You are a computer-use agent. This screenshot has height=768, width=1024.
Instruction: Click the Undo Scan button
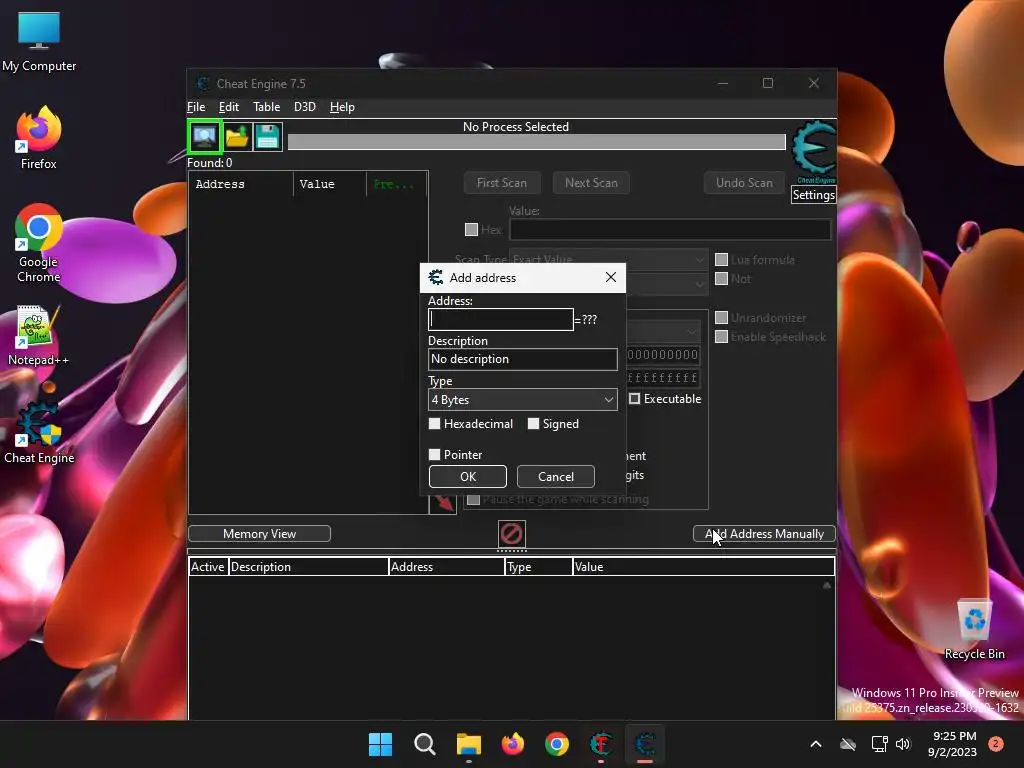(744, 183)
